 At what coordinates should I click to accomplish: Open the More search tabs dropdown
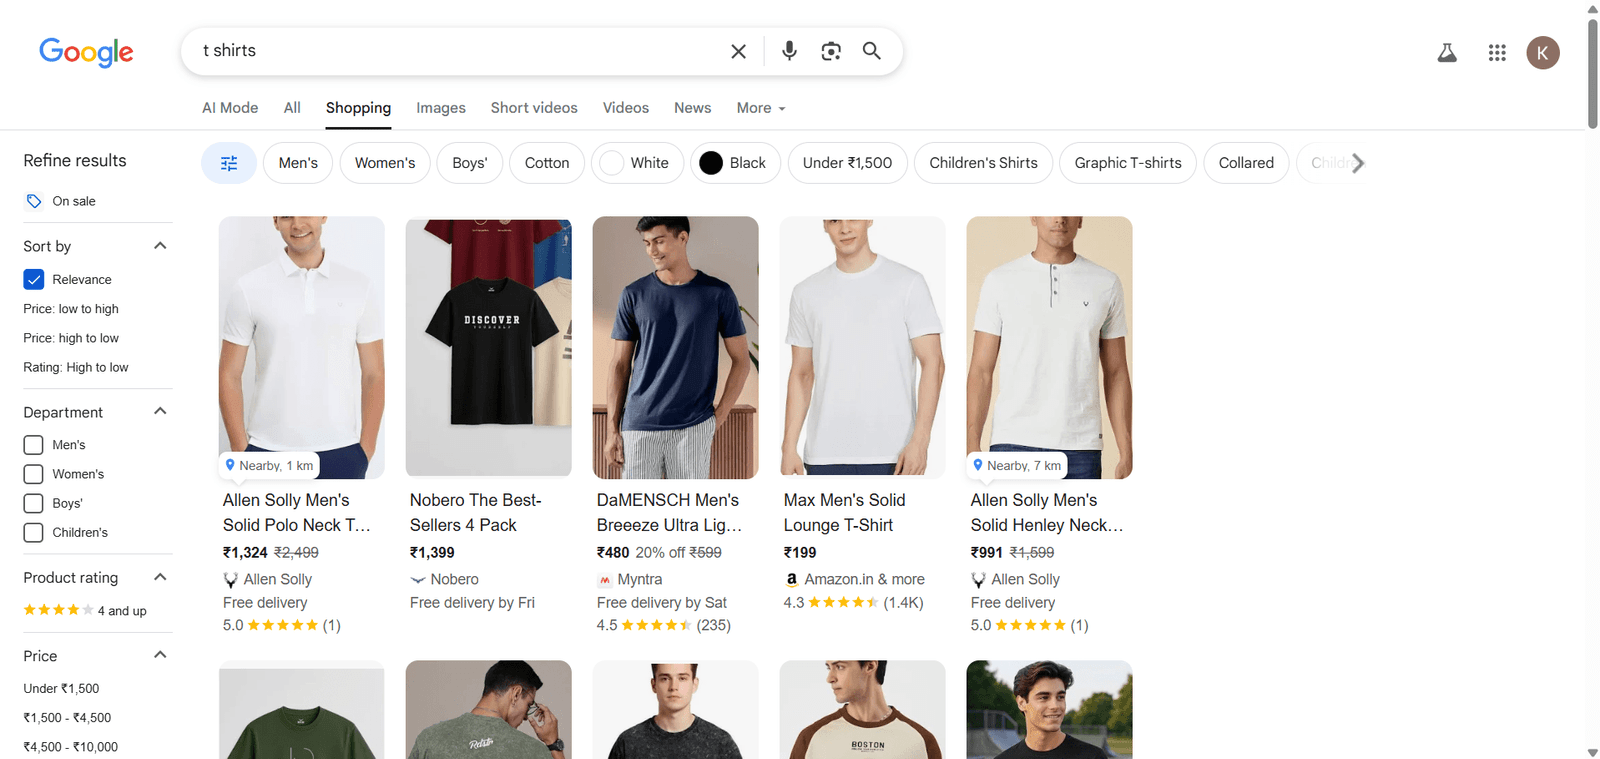point(760,108)
